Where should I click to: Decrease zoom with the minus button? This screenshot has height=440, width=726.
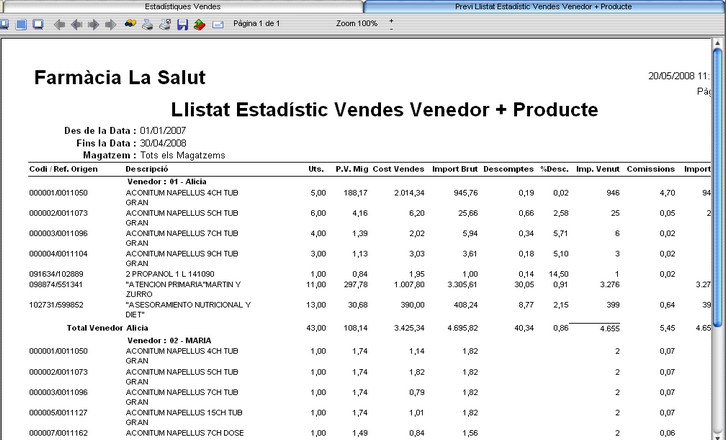point(391,29)
